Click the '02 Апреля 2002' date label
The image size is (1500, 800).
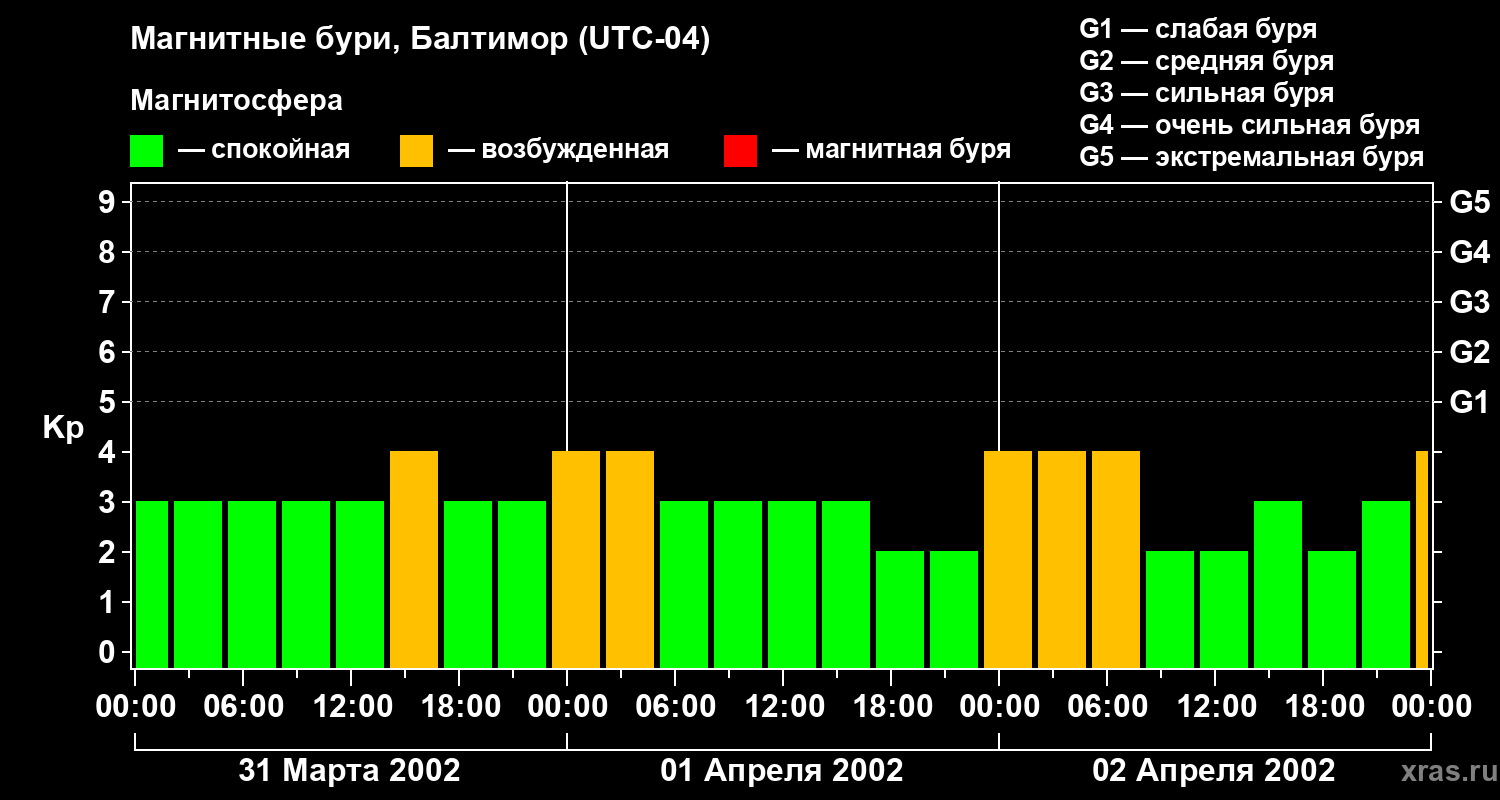click(1214, 771)
